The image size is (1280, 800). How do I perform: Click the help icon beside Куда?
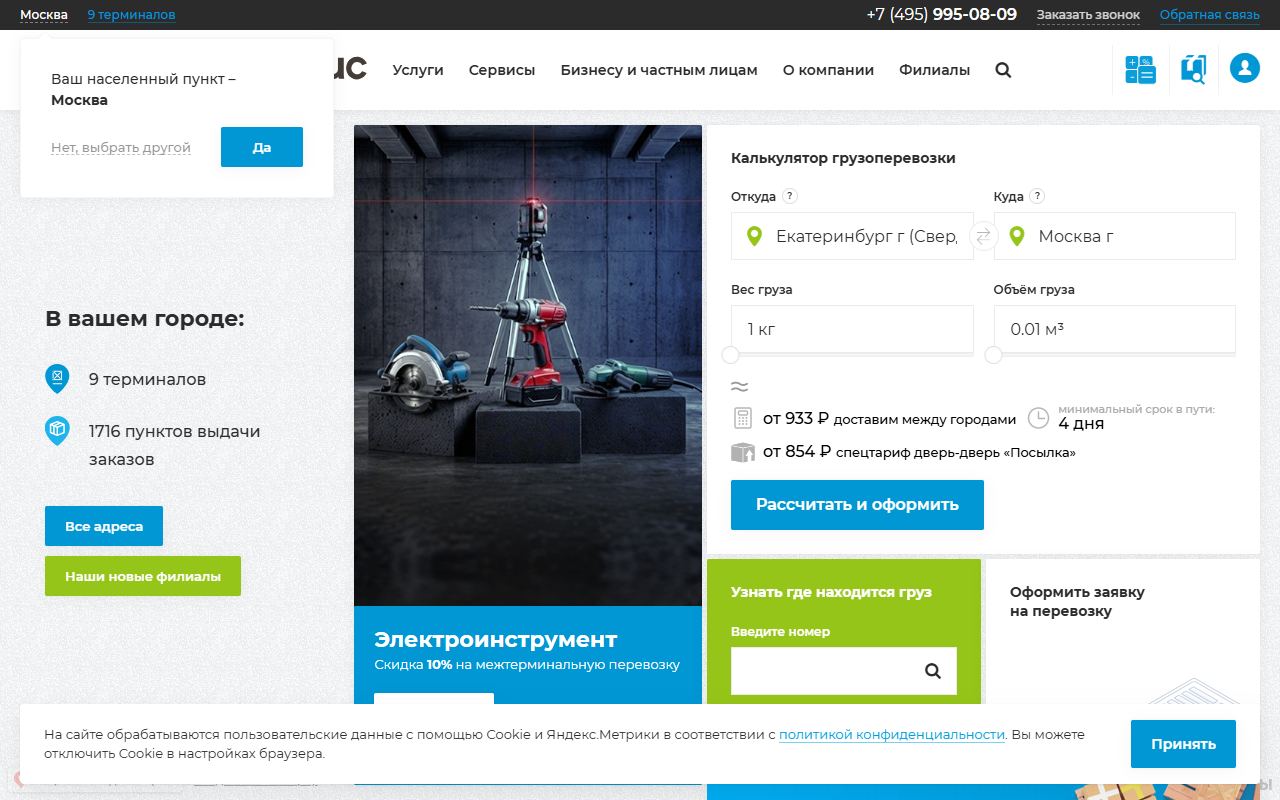point(1037,196)
